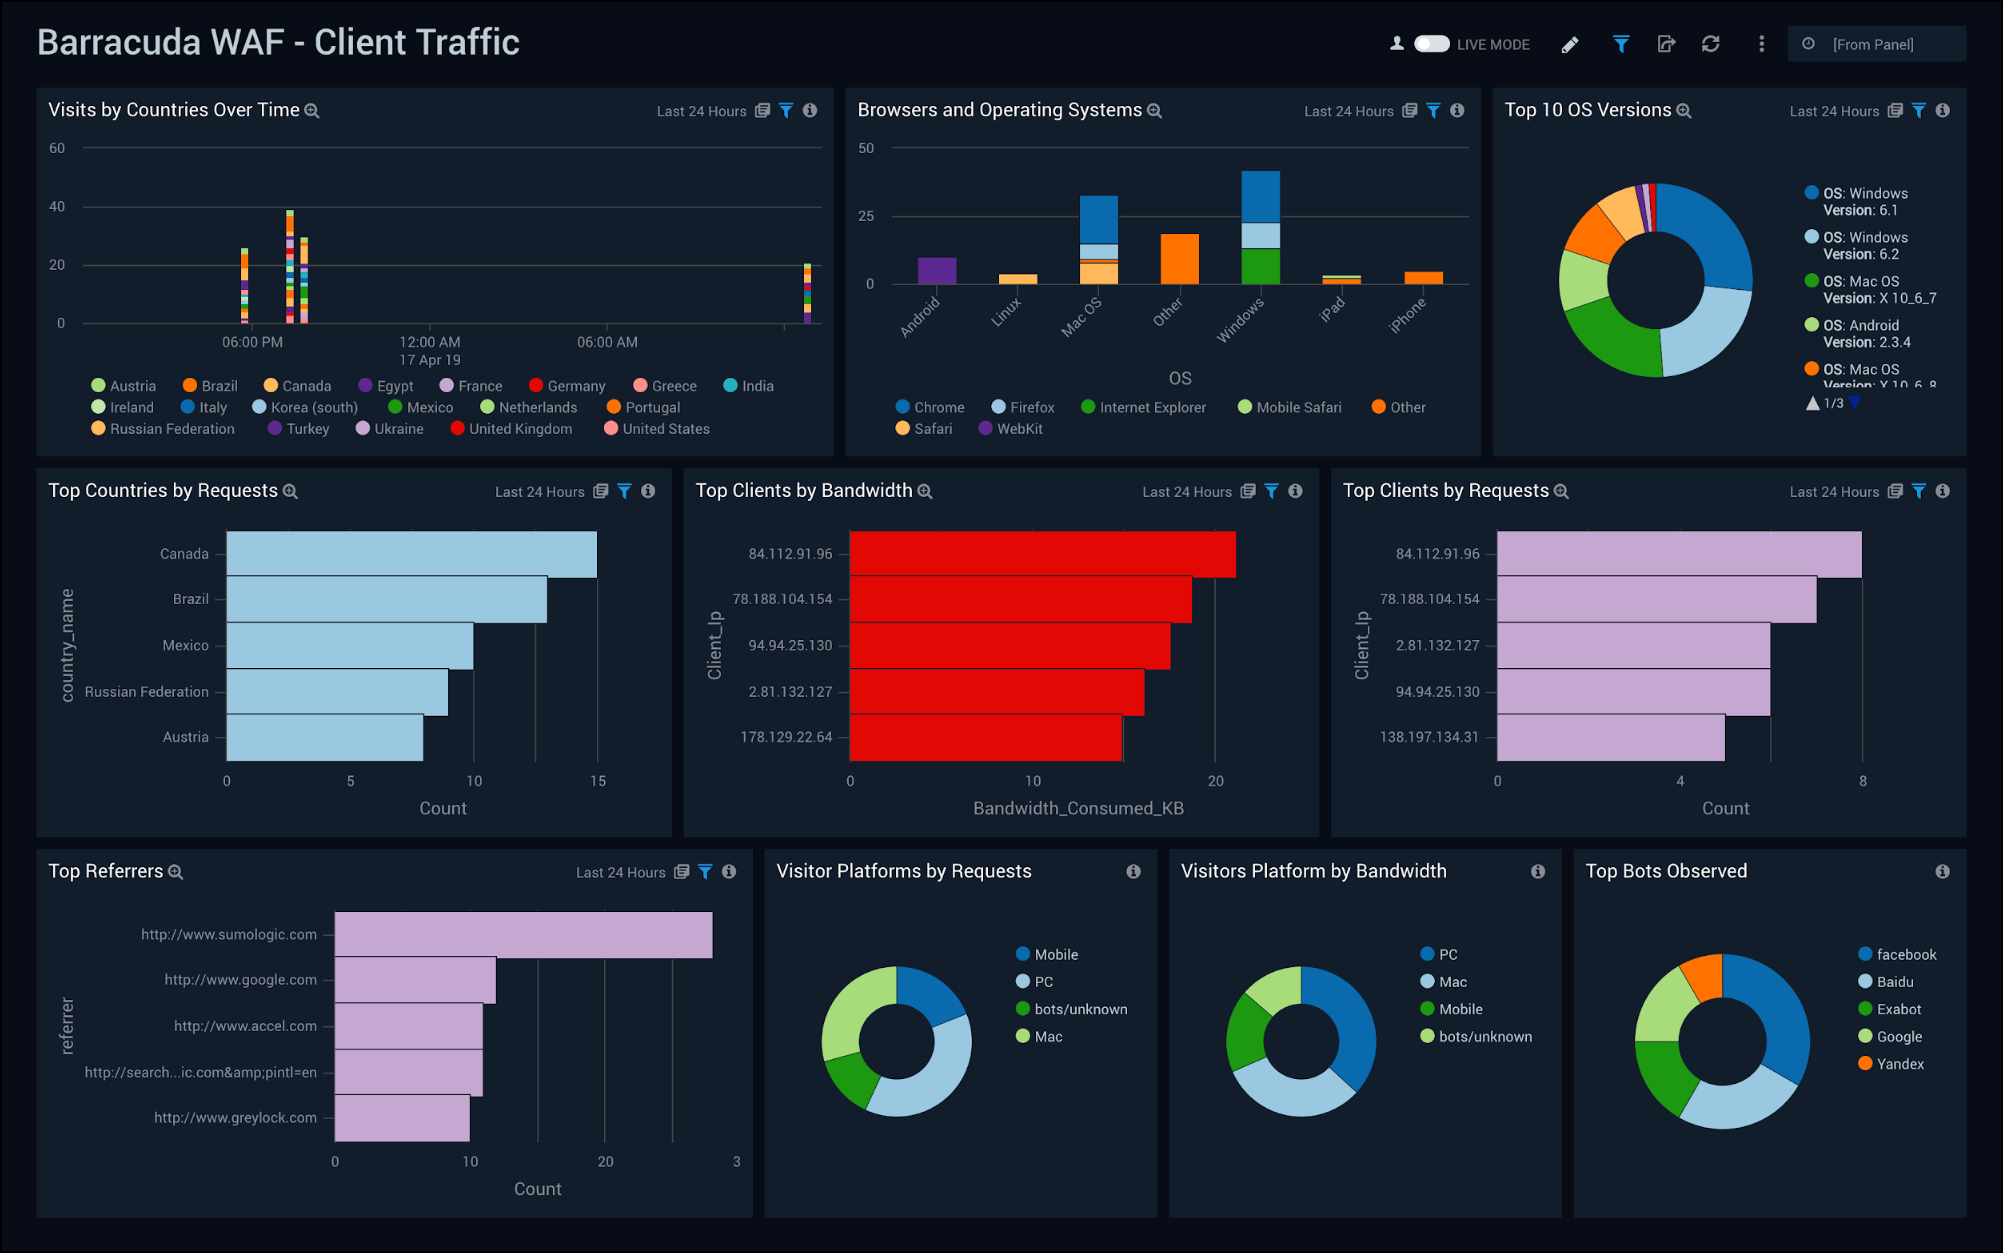This screenshot has width=2003, height=1253.
Task: Click the orange color dot next to Brazil
Action: click(x=189, y=385)
